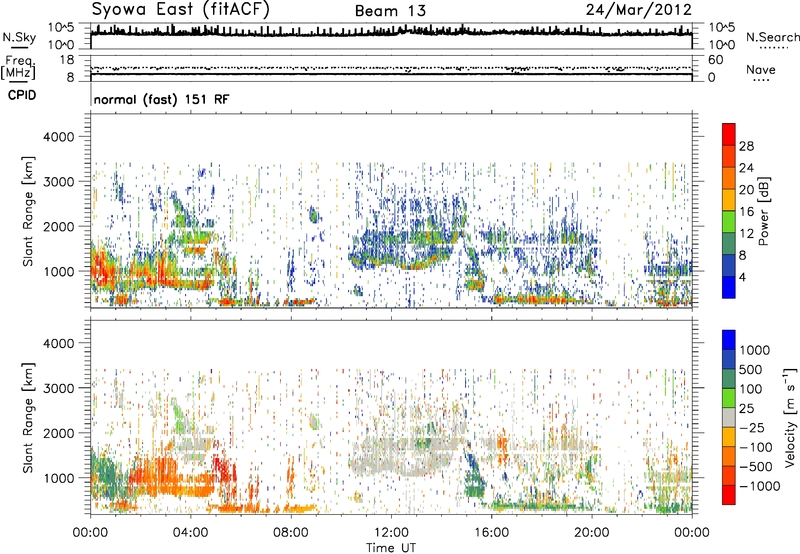Viewport: 800px width, 554px height.
Task: Select the Velocity panel "Slant Range [km]" label
Action: [x=28, y=418]
